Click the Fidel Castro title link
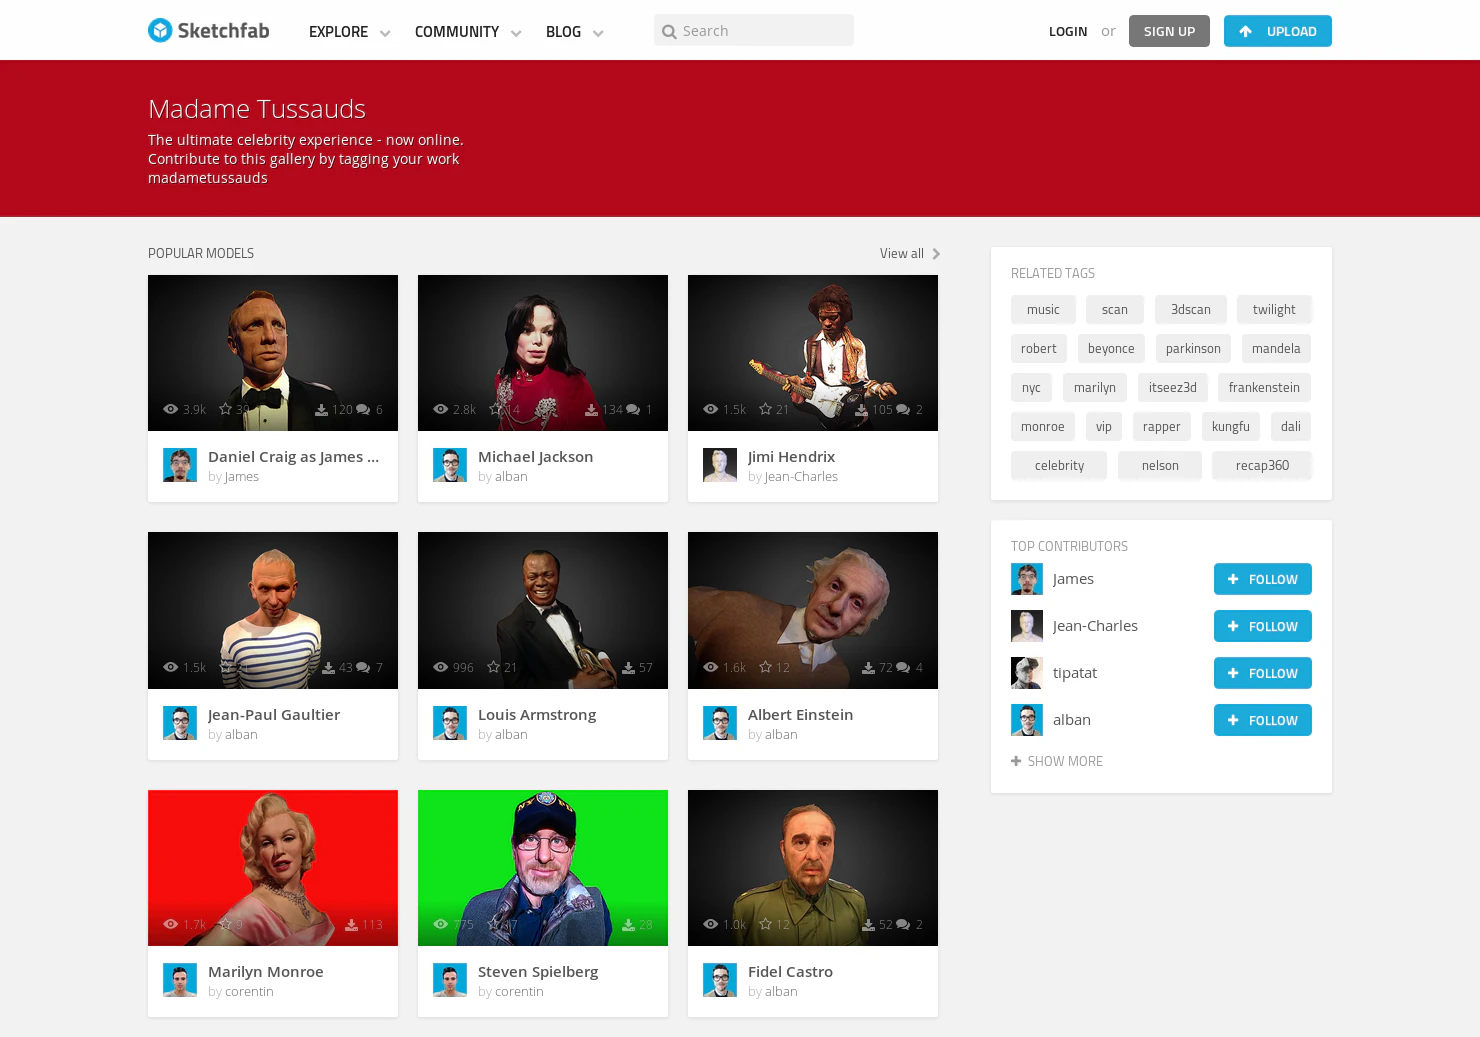 pos(790,972)
